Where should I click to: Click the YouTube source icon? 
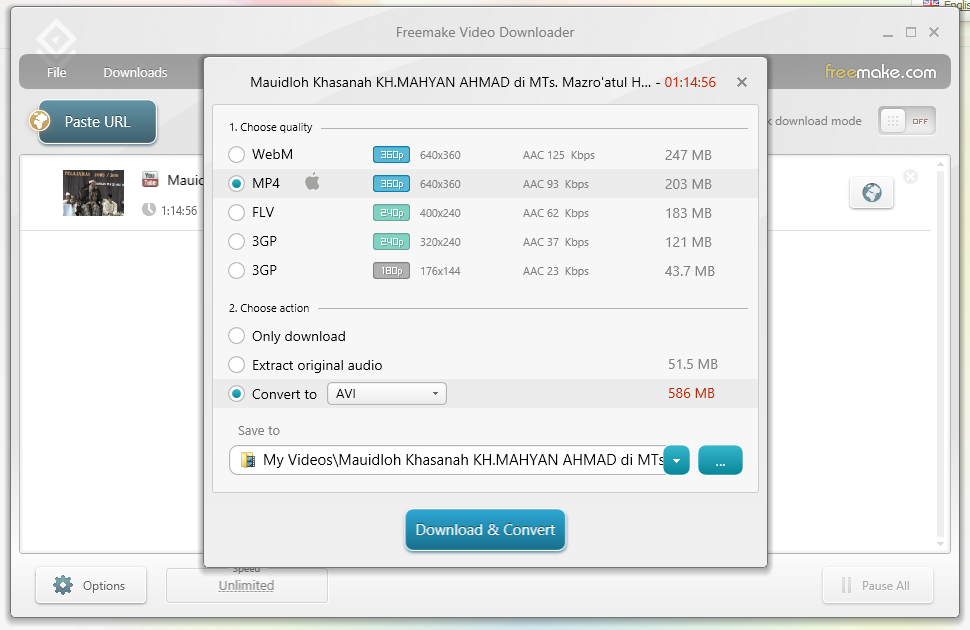(x=150, y=179)
